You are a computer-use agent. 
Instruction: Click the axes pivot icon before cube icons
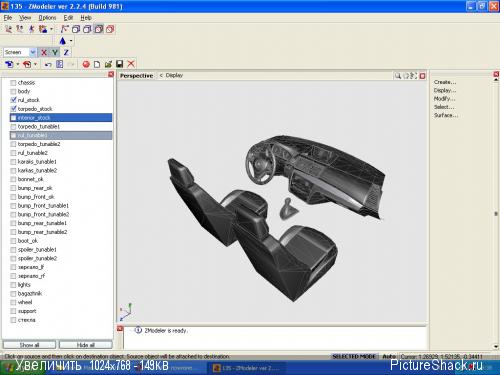point(64,29)
